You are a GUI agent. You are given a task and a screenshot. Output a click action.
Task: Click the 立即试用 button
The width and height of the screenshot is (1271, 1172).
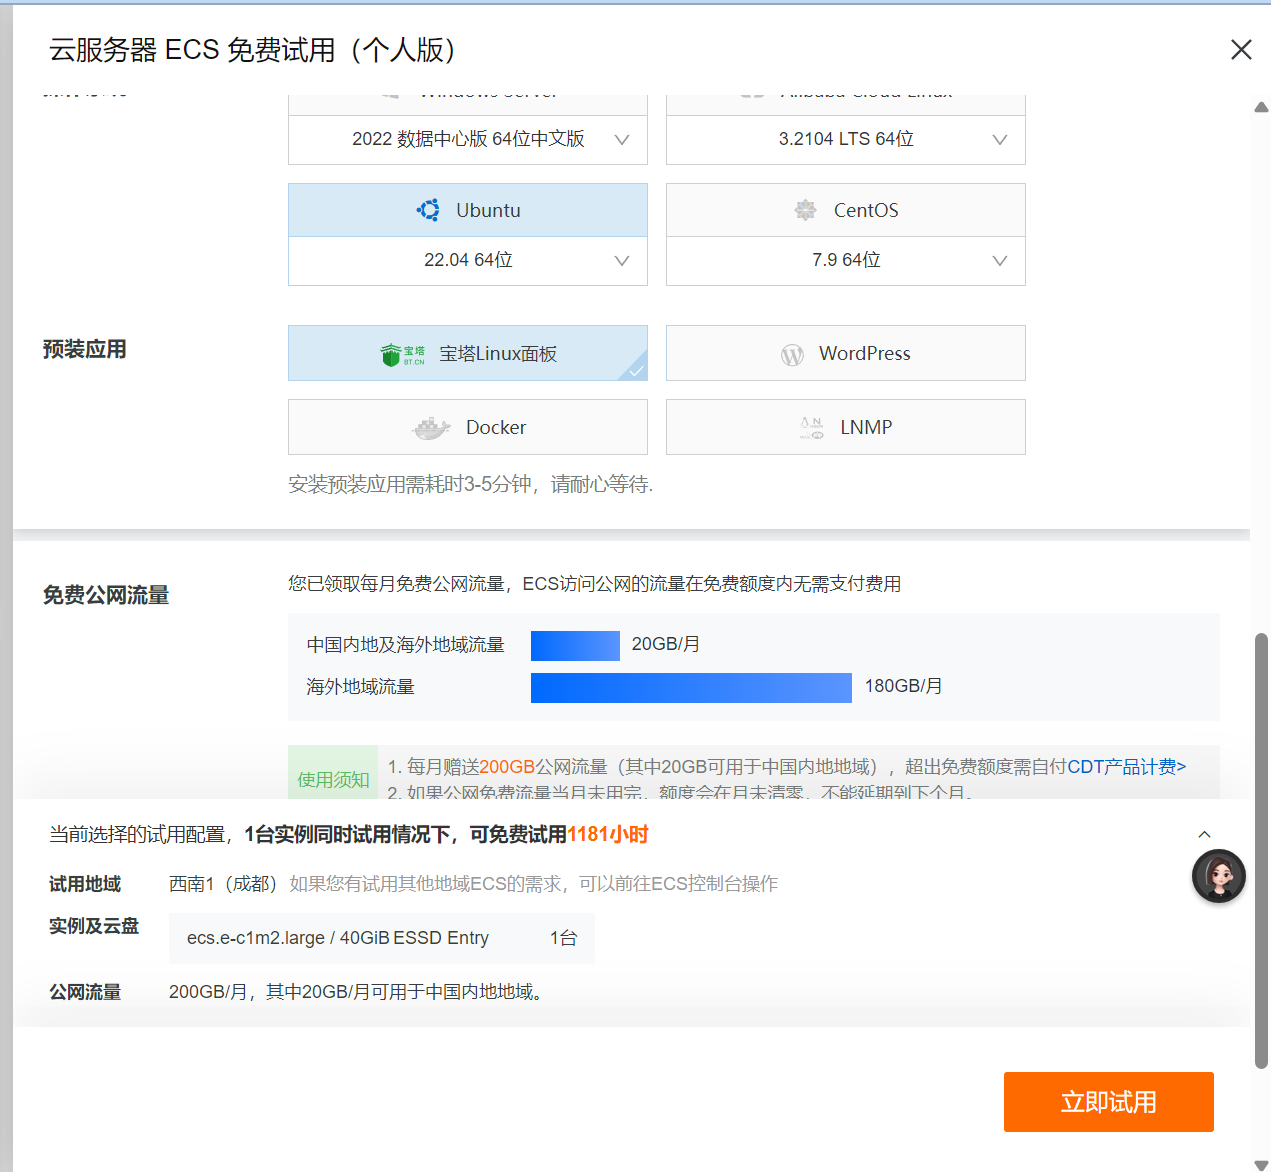point(1109,1102)
